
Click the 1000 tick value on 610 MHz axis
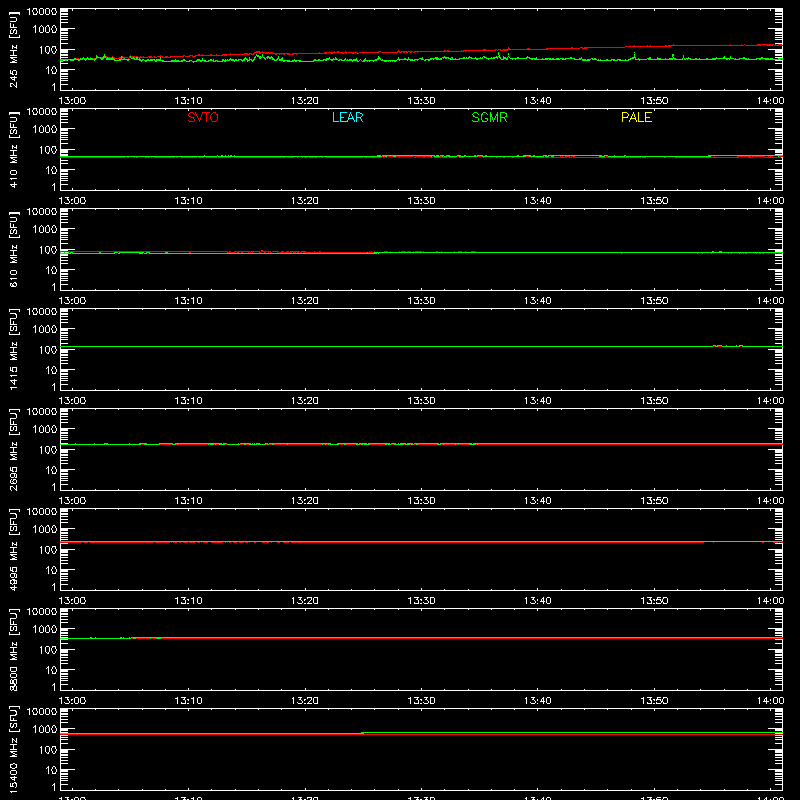pyautogui.click(x=45, y=230)
